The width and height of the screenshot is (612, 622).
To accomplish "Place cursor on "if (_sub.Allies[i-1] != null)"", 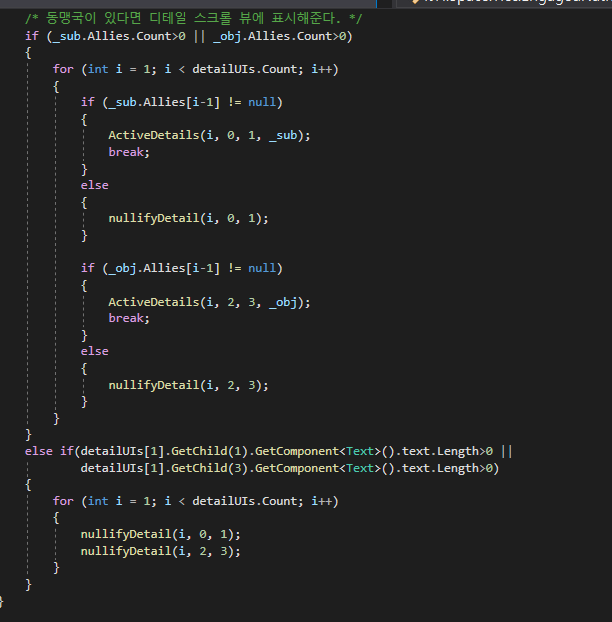I will point(182,102).
